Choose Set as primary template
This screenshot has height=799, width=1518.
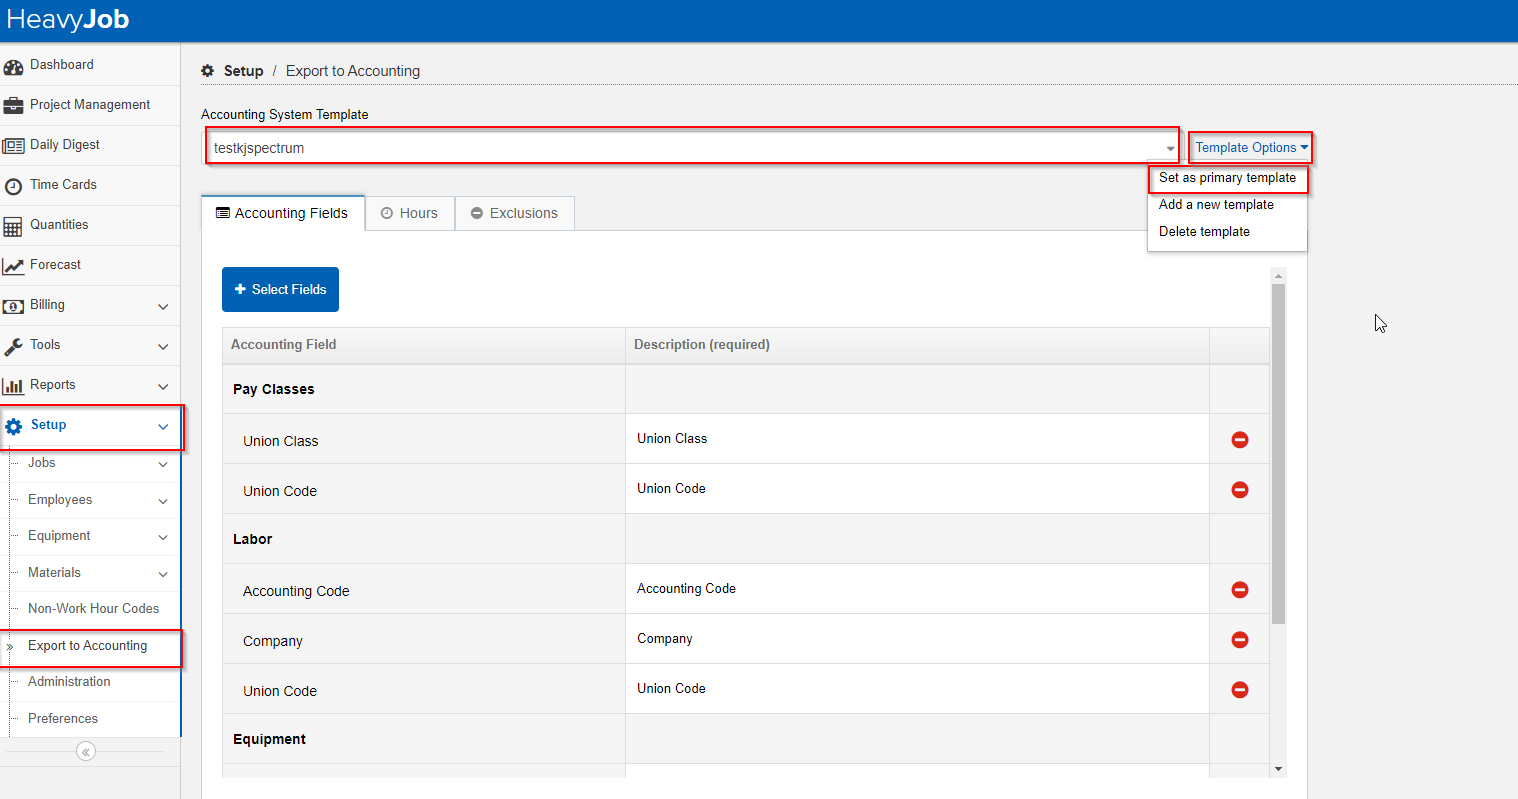1227,179
